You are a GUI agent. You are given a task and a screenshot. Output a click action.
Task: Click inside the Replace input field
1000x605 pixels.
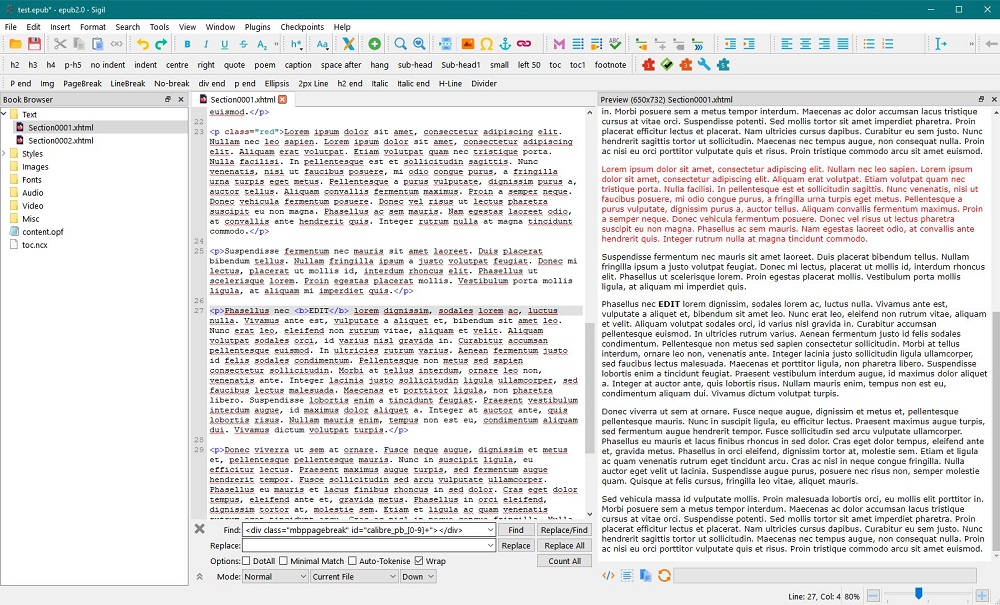pos(363,546)
